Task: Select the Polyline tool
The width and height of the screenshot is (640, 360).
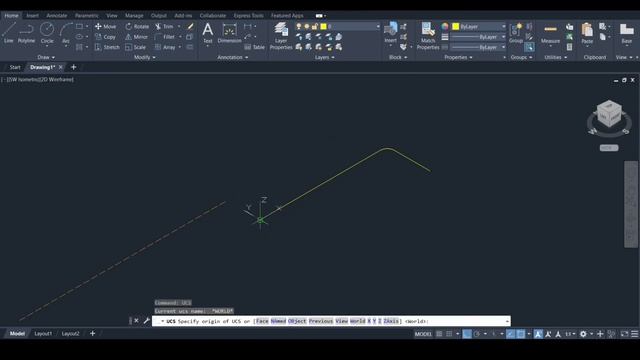Action: tap(26, 33)
